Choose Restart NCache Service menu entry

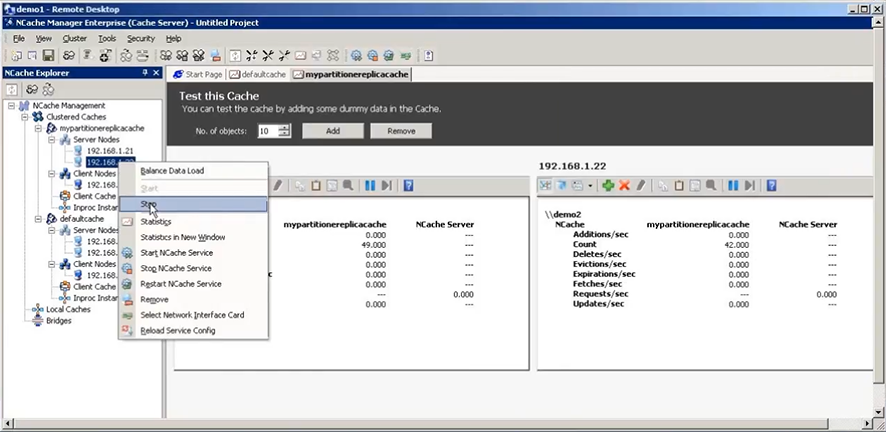193,284
